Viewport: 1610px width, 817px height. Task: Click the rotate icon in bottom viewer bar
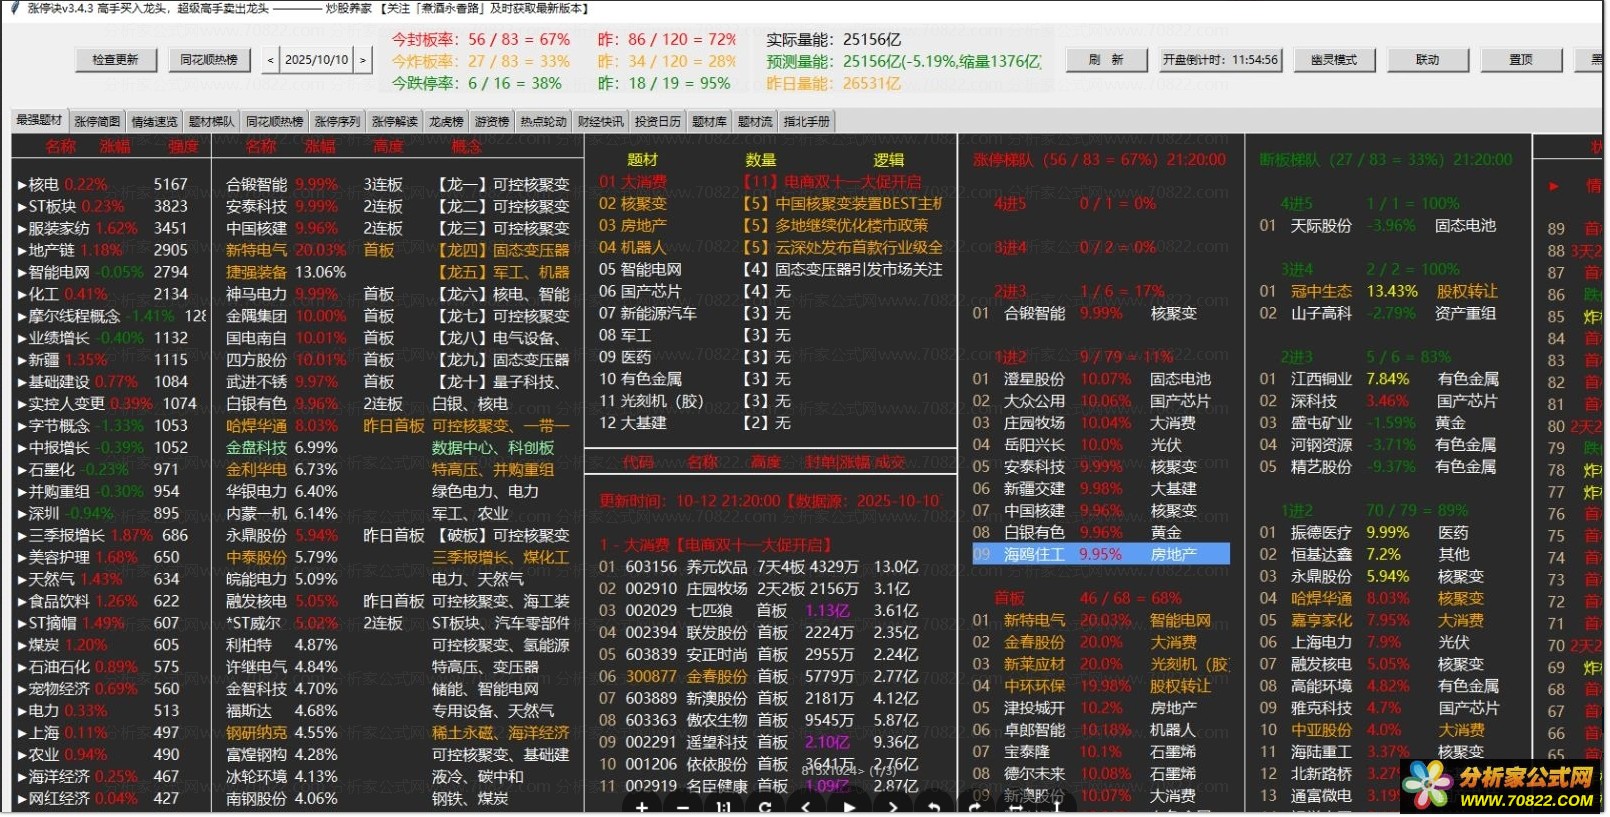tap(765, 806)
